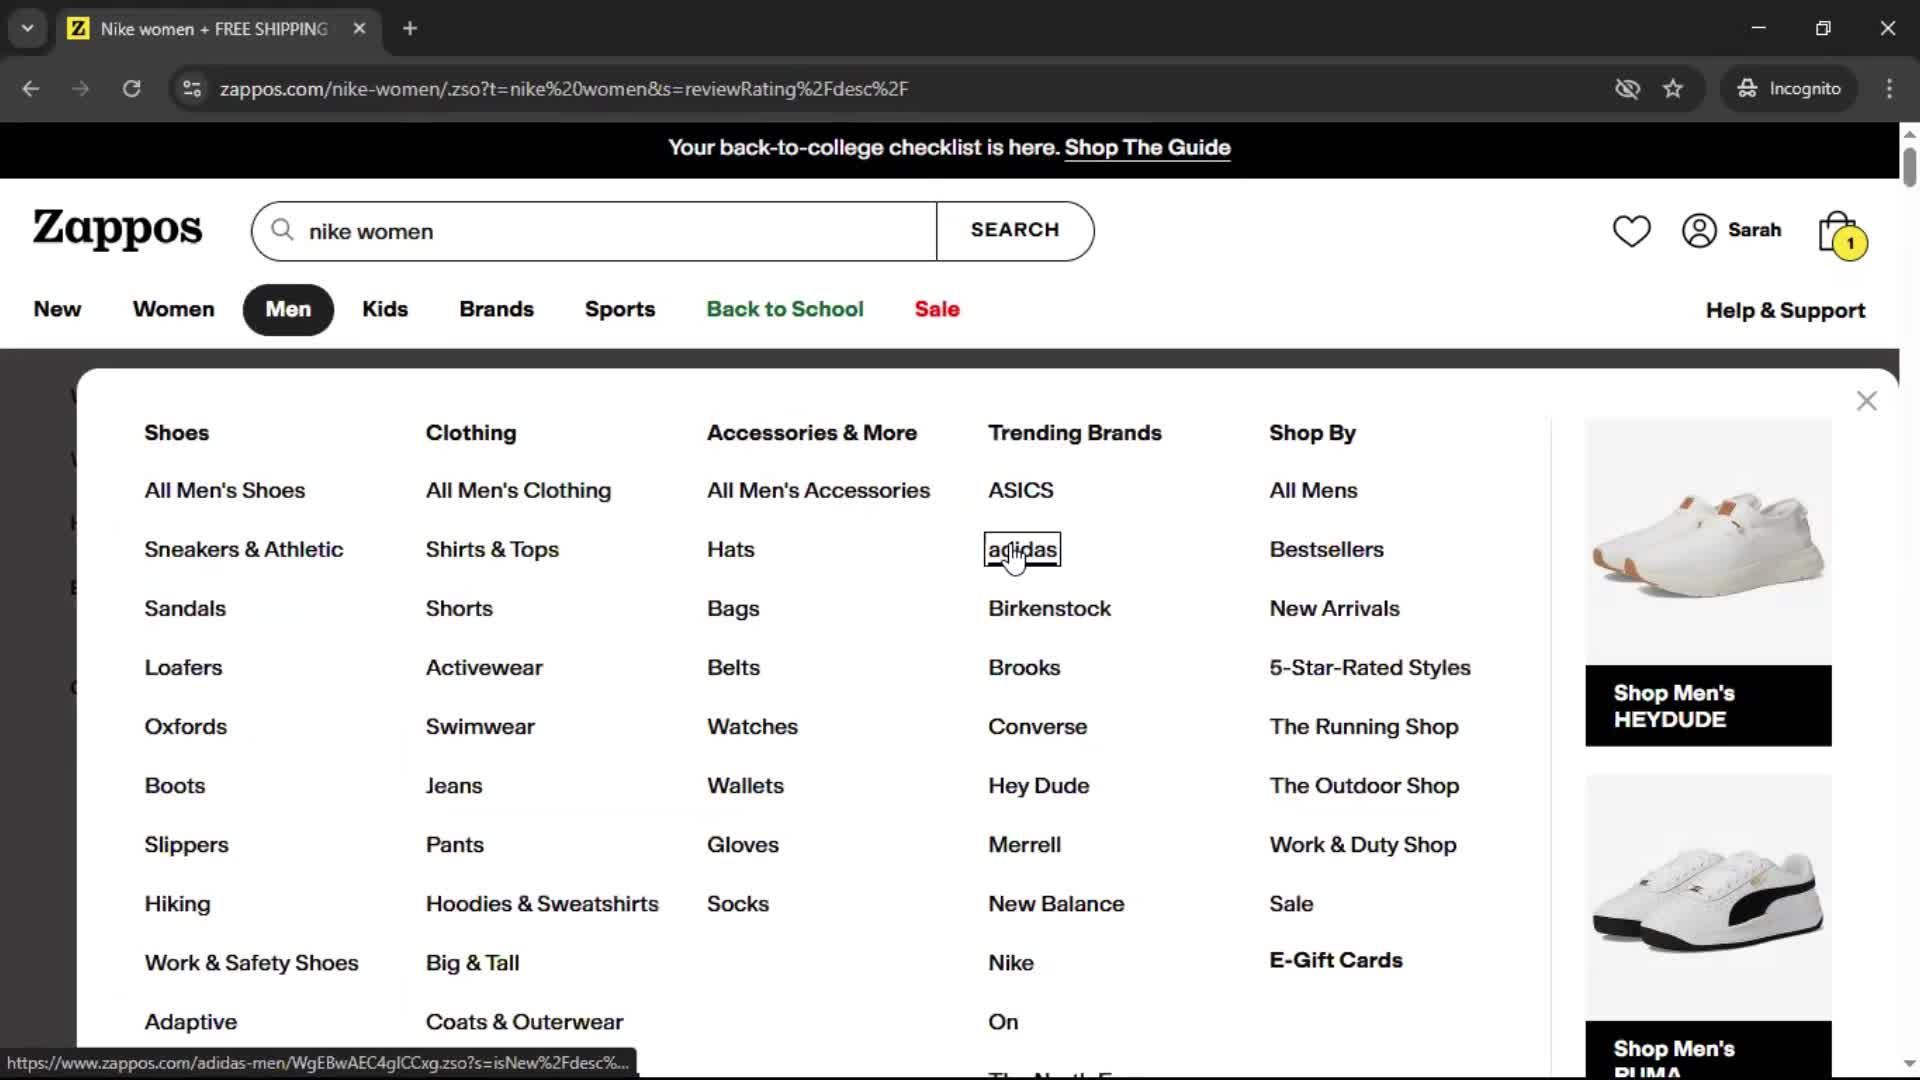Open the favorites heart icon
Viewport: 1920px width, 1080px height.
pos(1631,231)
